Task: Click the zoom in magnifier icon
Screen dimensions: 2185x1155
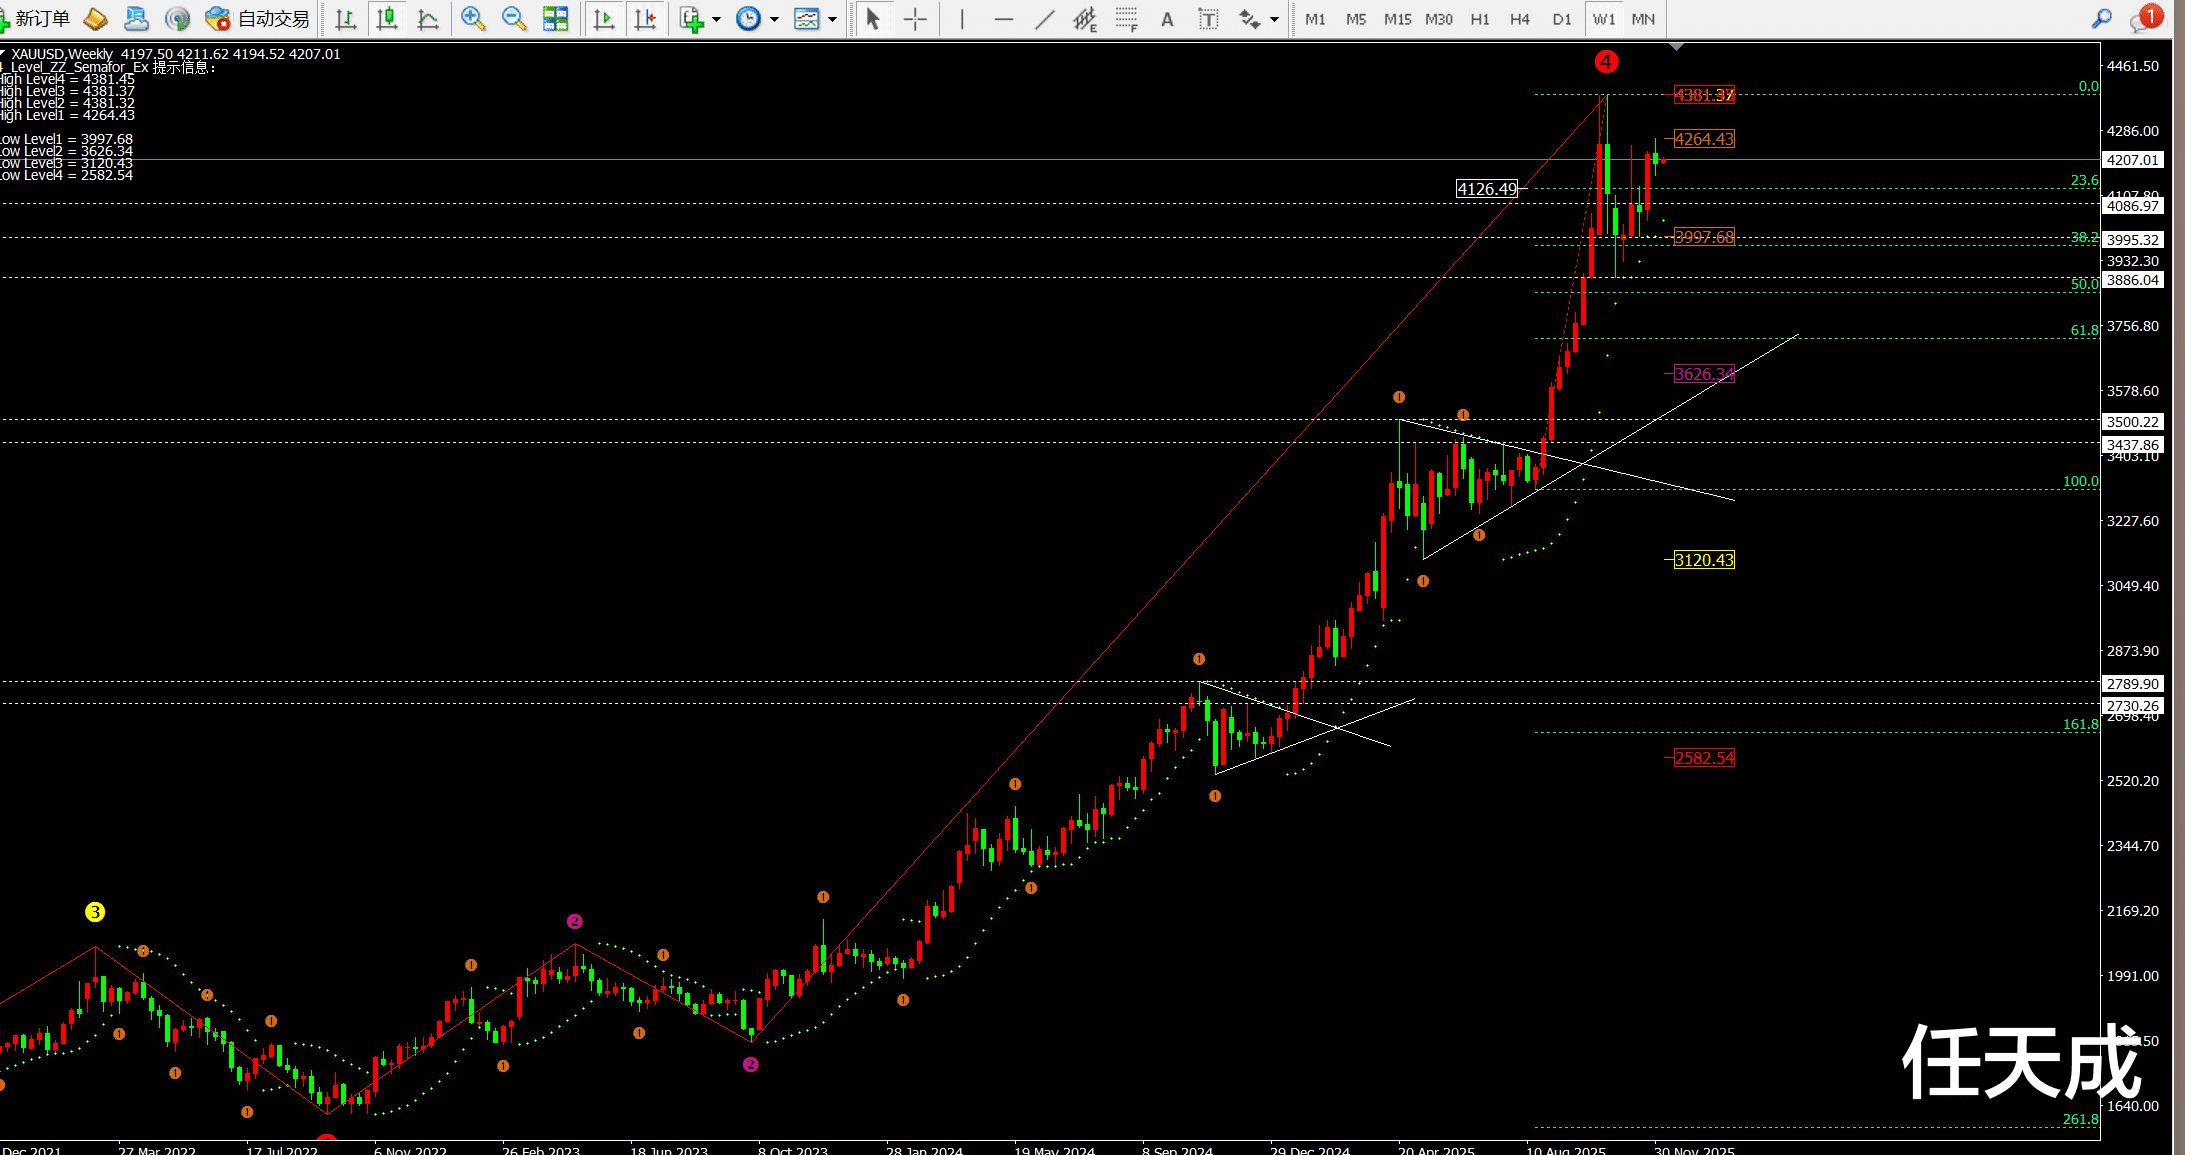Action: coord(473,19)
